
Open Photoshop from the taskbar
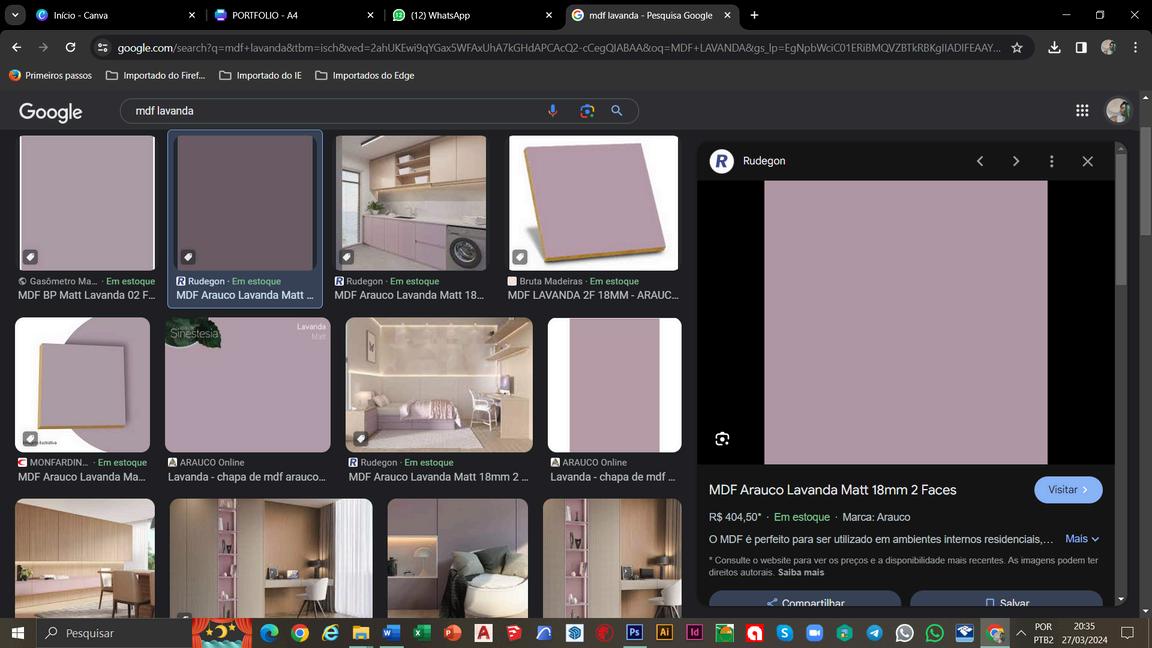pyautogui.click(x=634, y=633)
